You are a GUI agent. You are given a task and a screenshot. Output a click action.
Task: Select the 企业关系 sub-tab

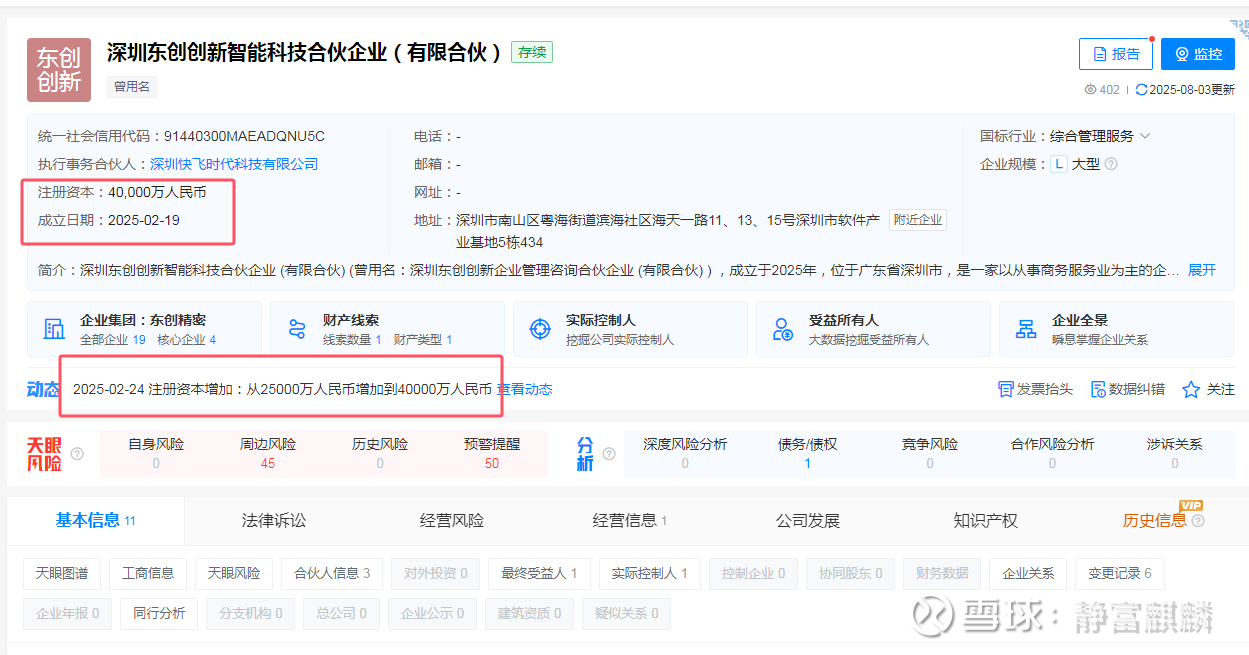pyautogui.click(x=1028, y=573)
